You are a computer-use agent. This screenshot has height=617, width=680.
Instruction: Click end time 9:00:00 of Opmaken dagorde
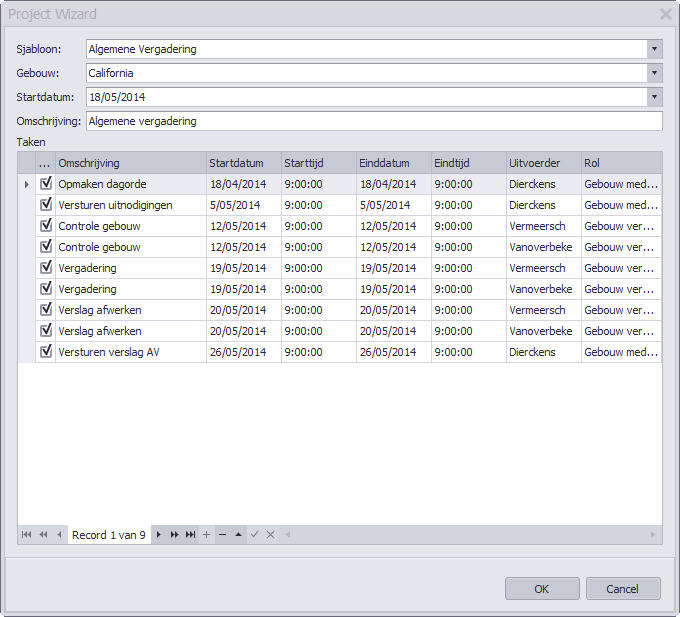[x=469, y=184]
